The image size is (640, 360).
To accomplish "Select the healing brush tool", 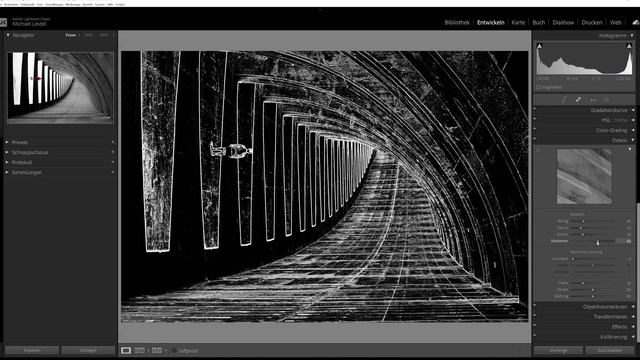I will [x=578, y=100].
